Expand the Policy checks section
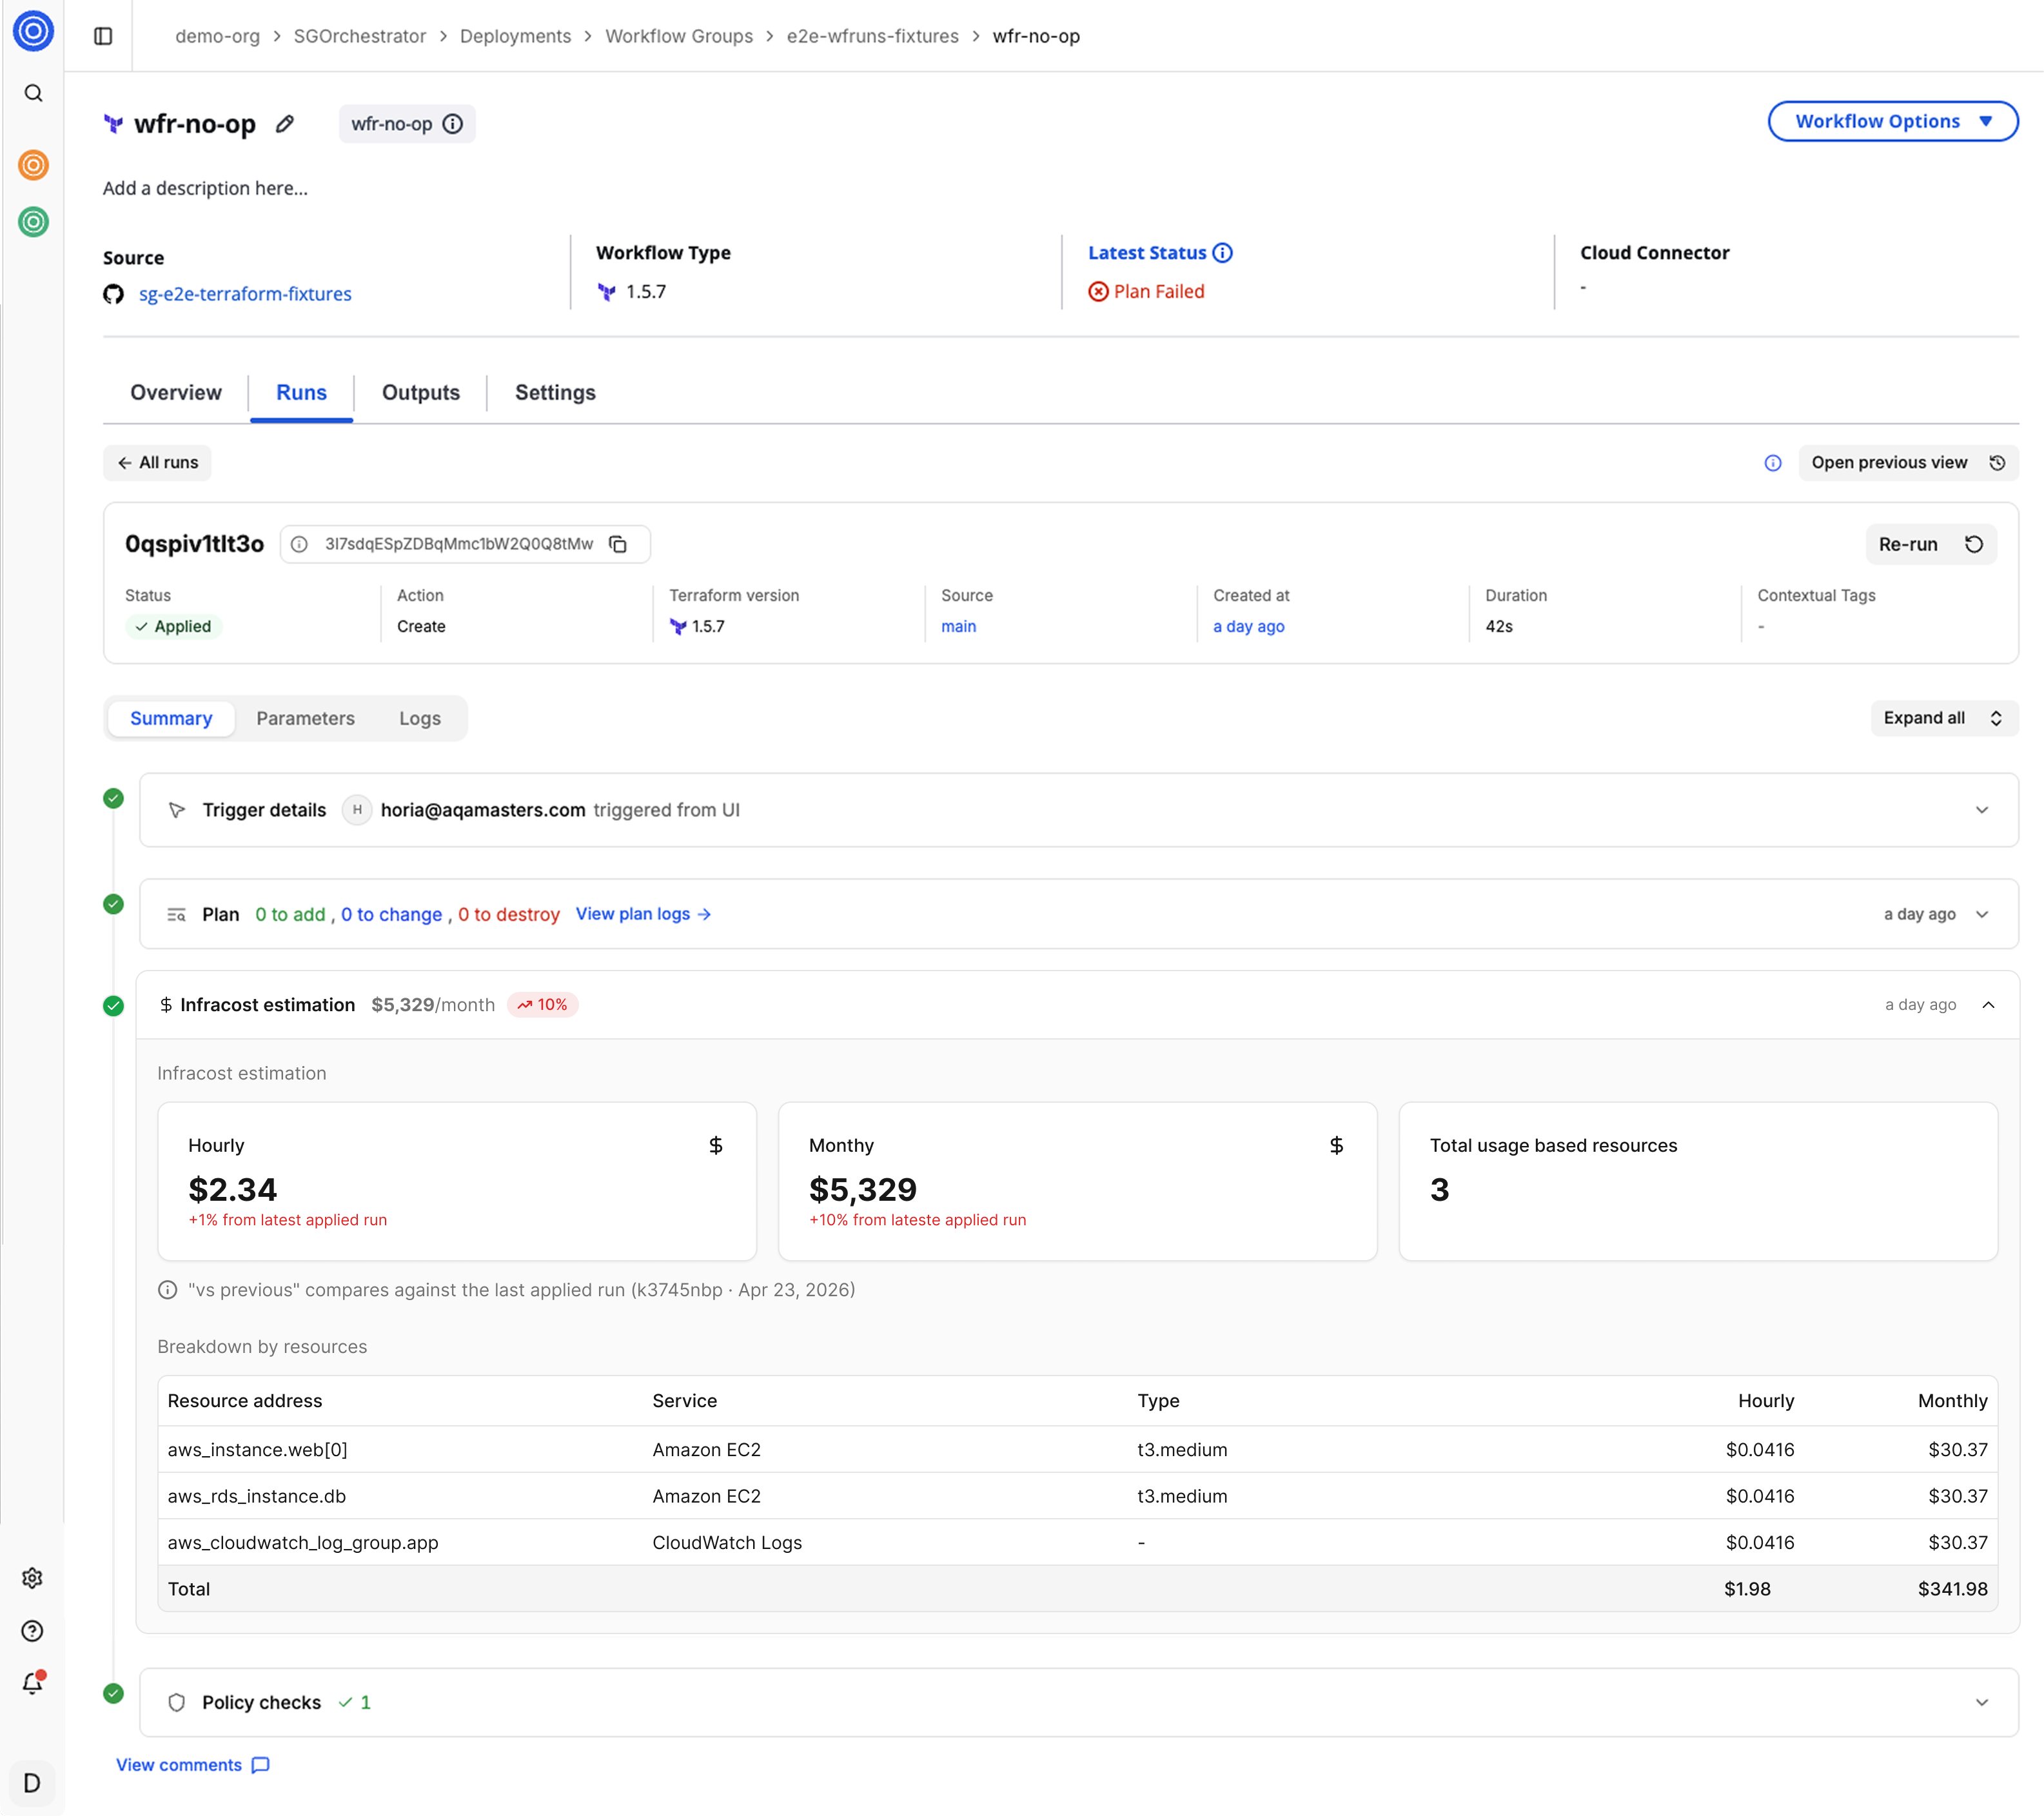 click(x=1982, y=1703)
